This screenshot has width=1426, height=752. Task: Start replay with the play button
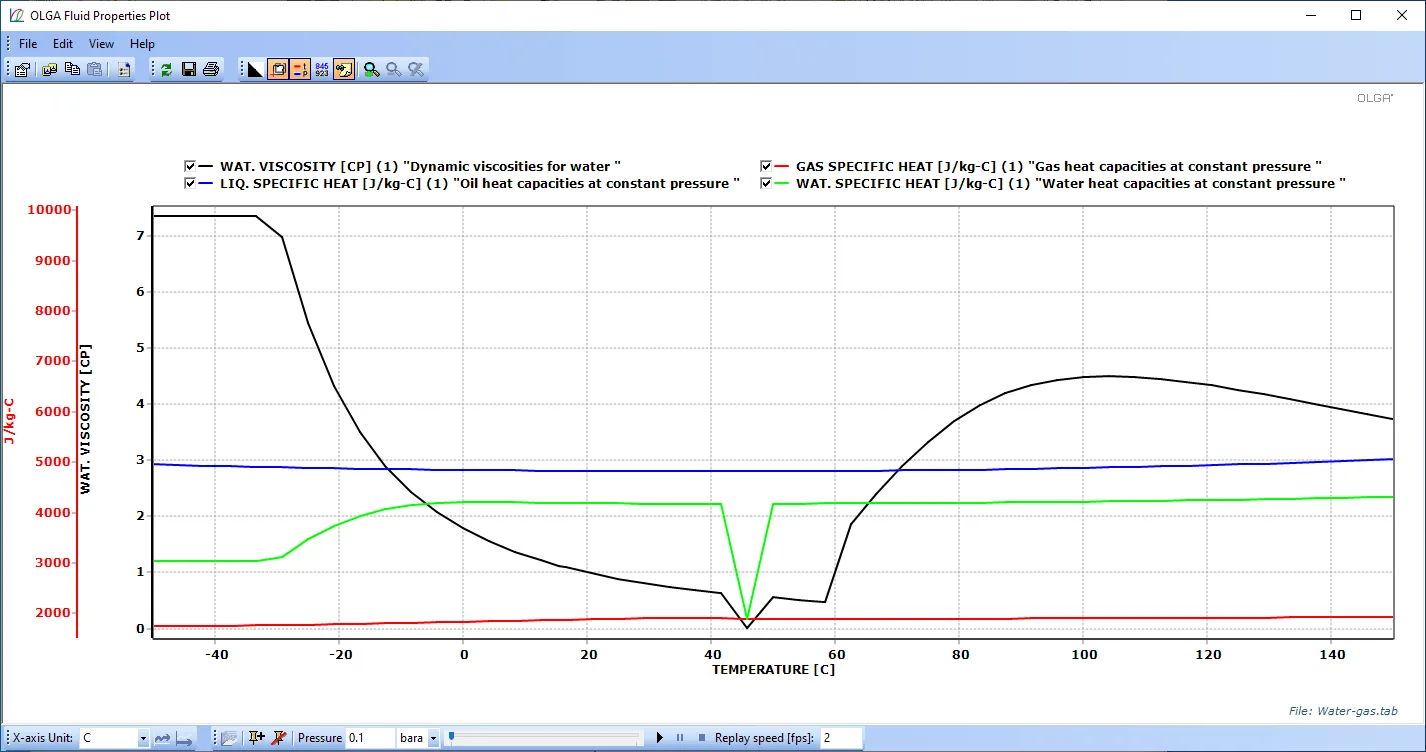(660, 738)
